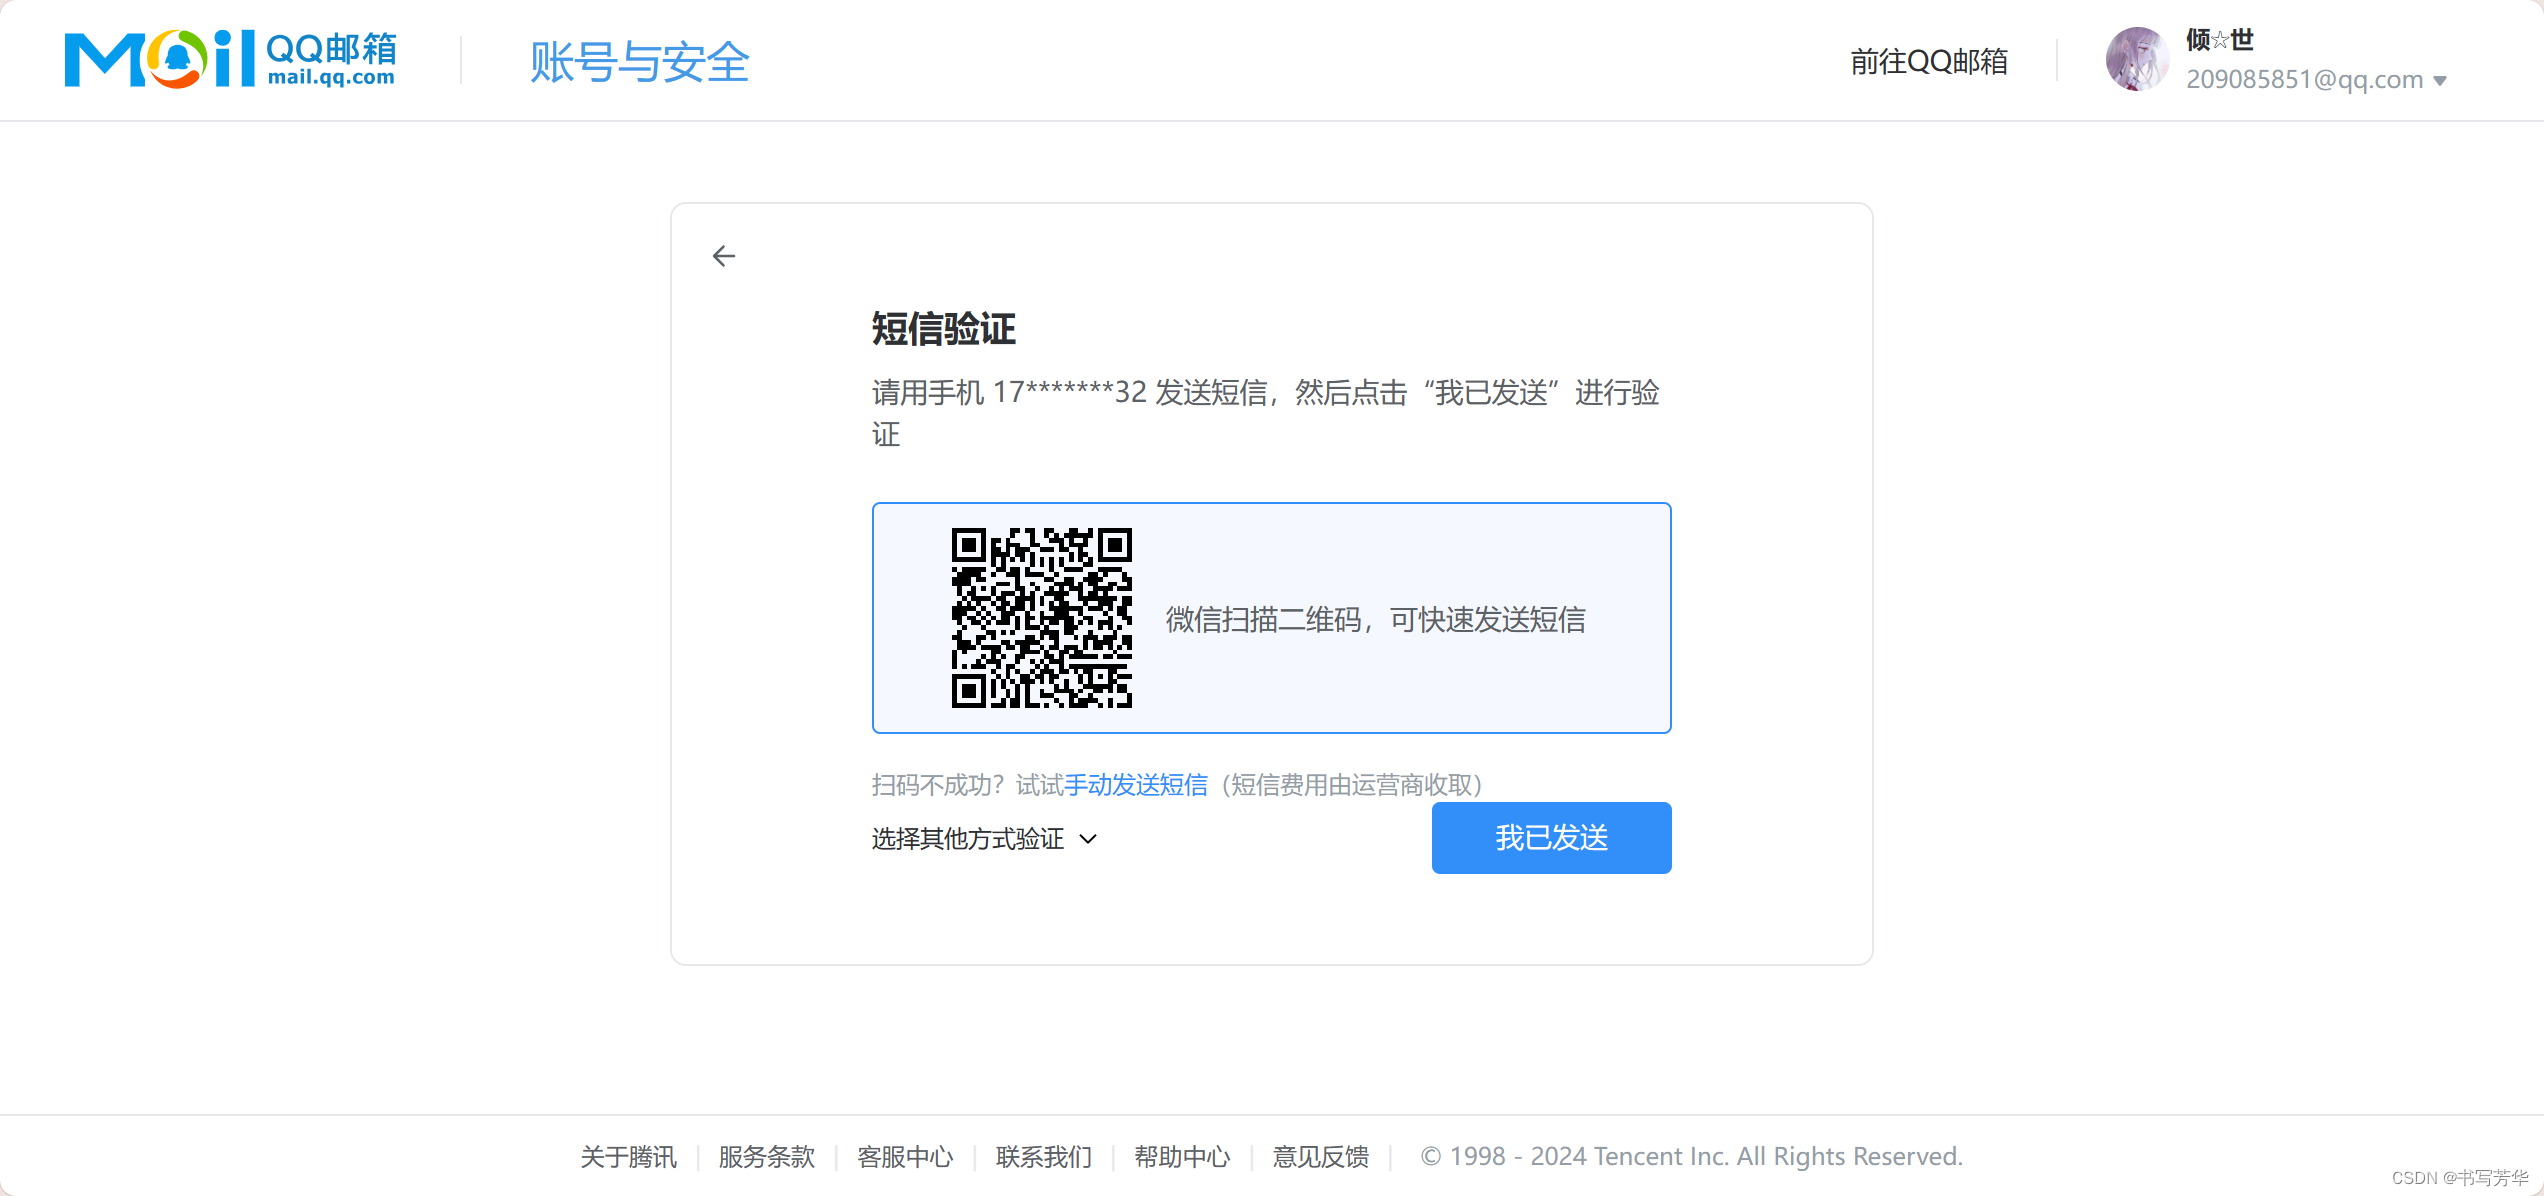Viewport: 2544px width, 1196px height.
Task: Open 关于腾讯 footer link
Action: pos(628,1156)
